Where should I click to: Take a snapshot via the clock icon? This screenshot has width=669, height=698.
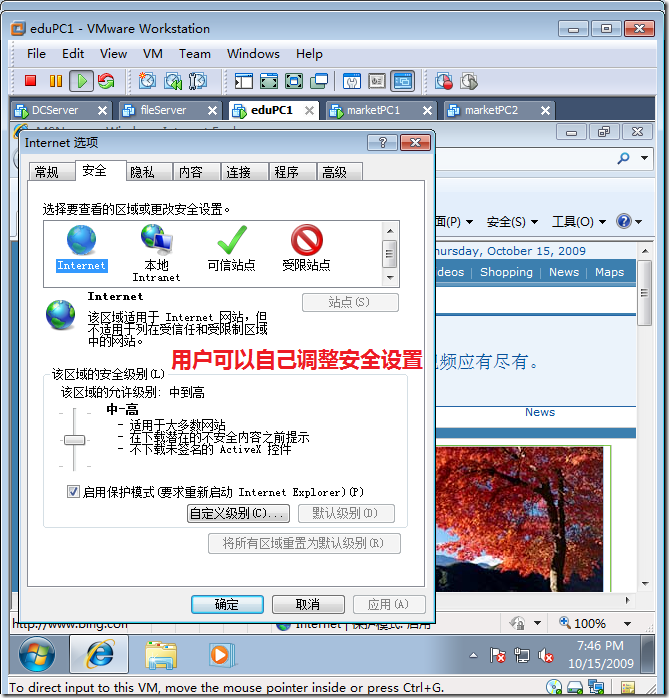(147, 81)
